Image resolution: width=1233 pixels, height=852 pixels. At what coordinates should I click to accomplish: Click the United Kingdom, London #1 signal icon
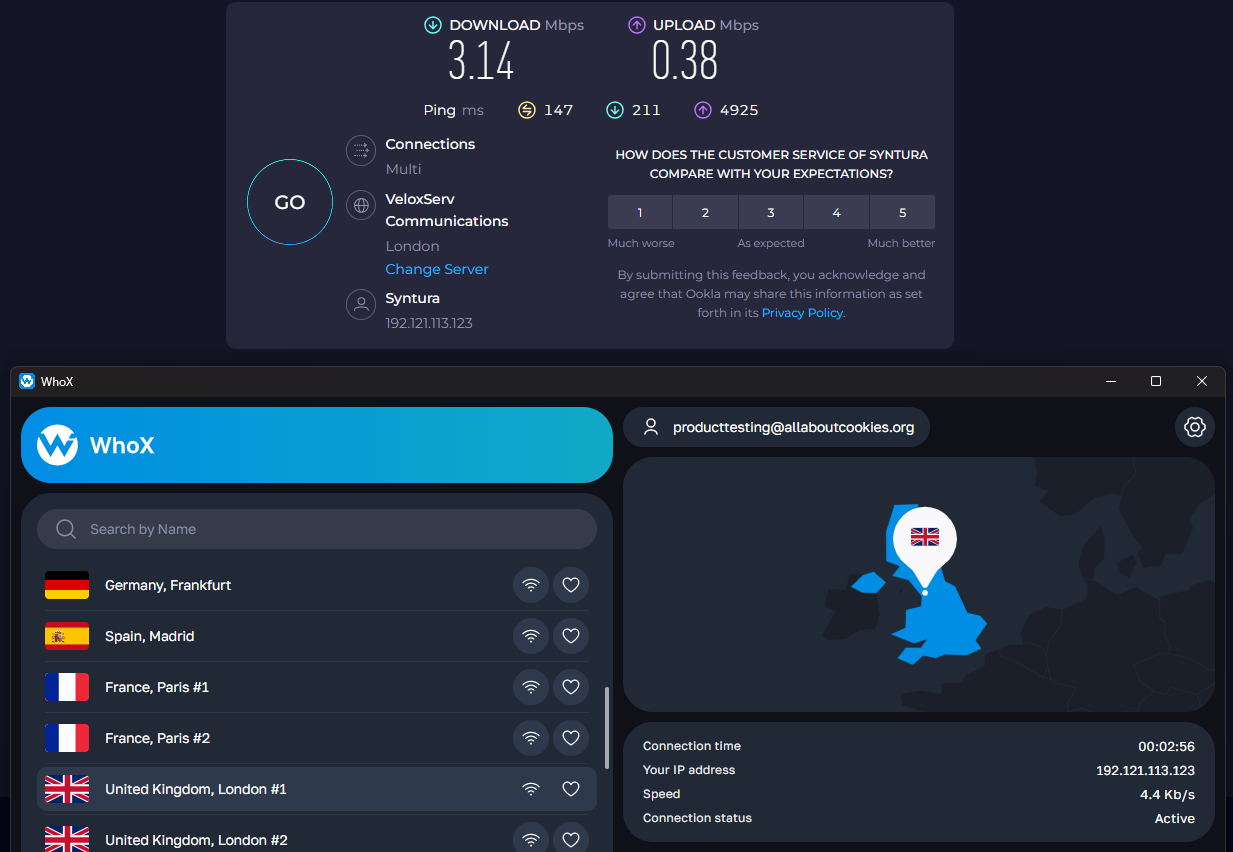531,789
